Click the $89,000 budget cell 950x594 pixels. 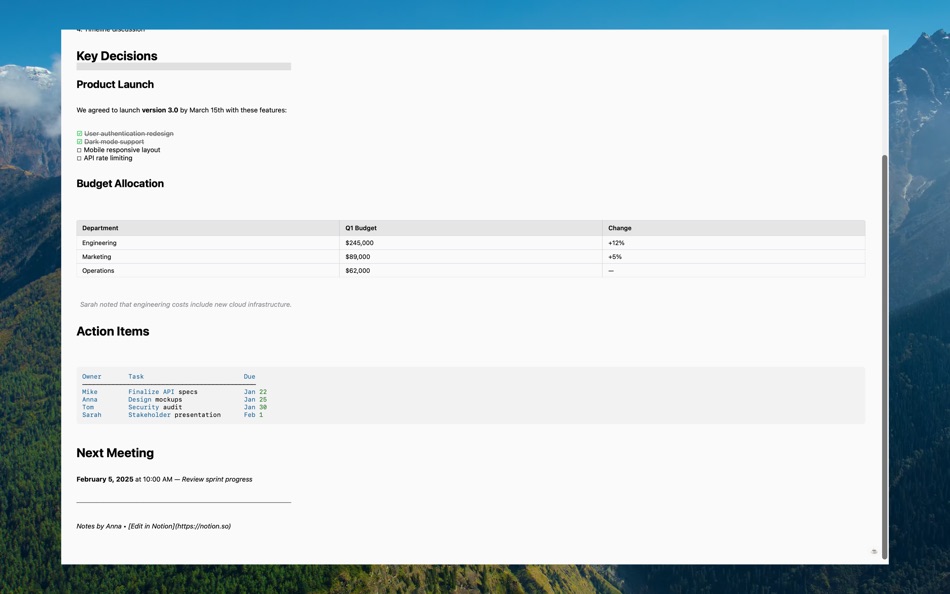471,256
